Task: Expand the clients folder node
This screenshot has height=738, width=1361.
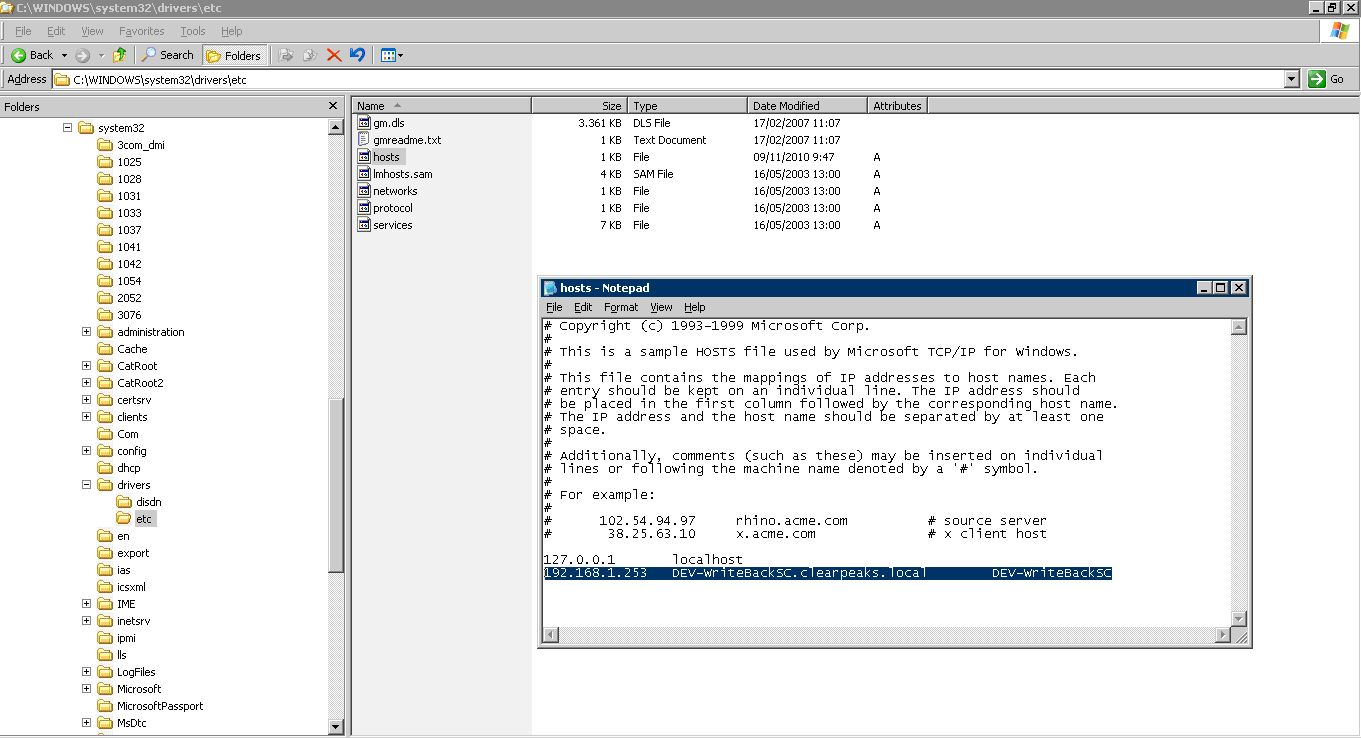Action: [x=87, y=417]
